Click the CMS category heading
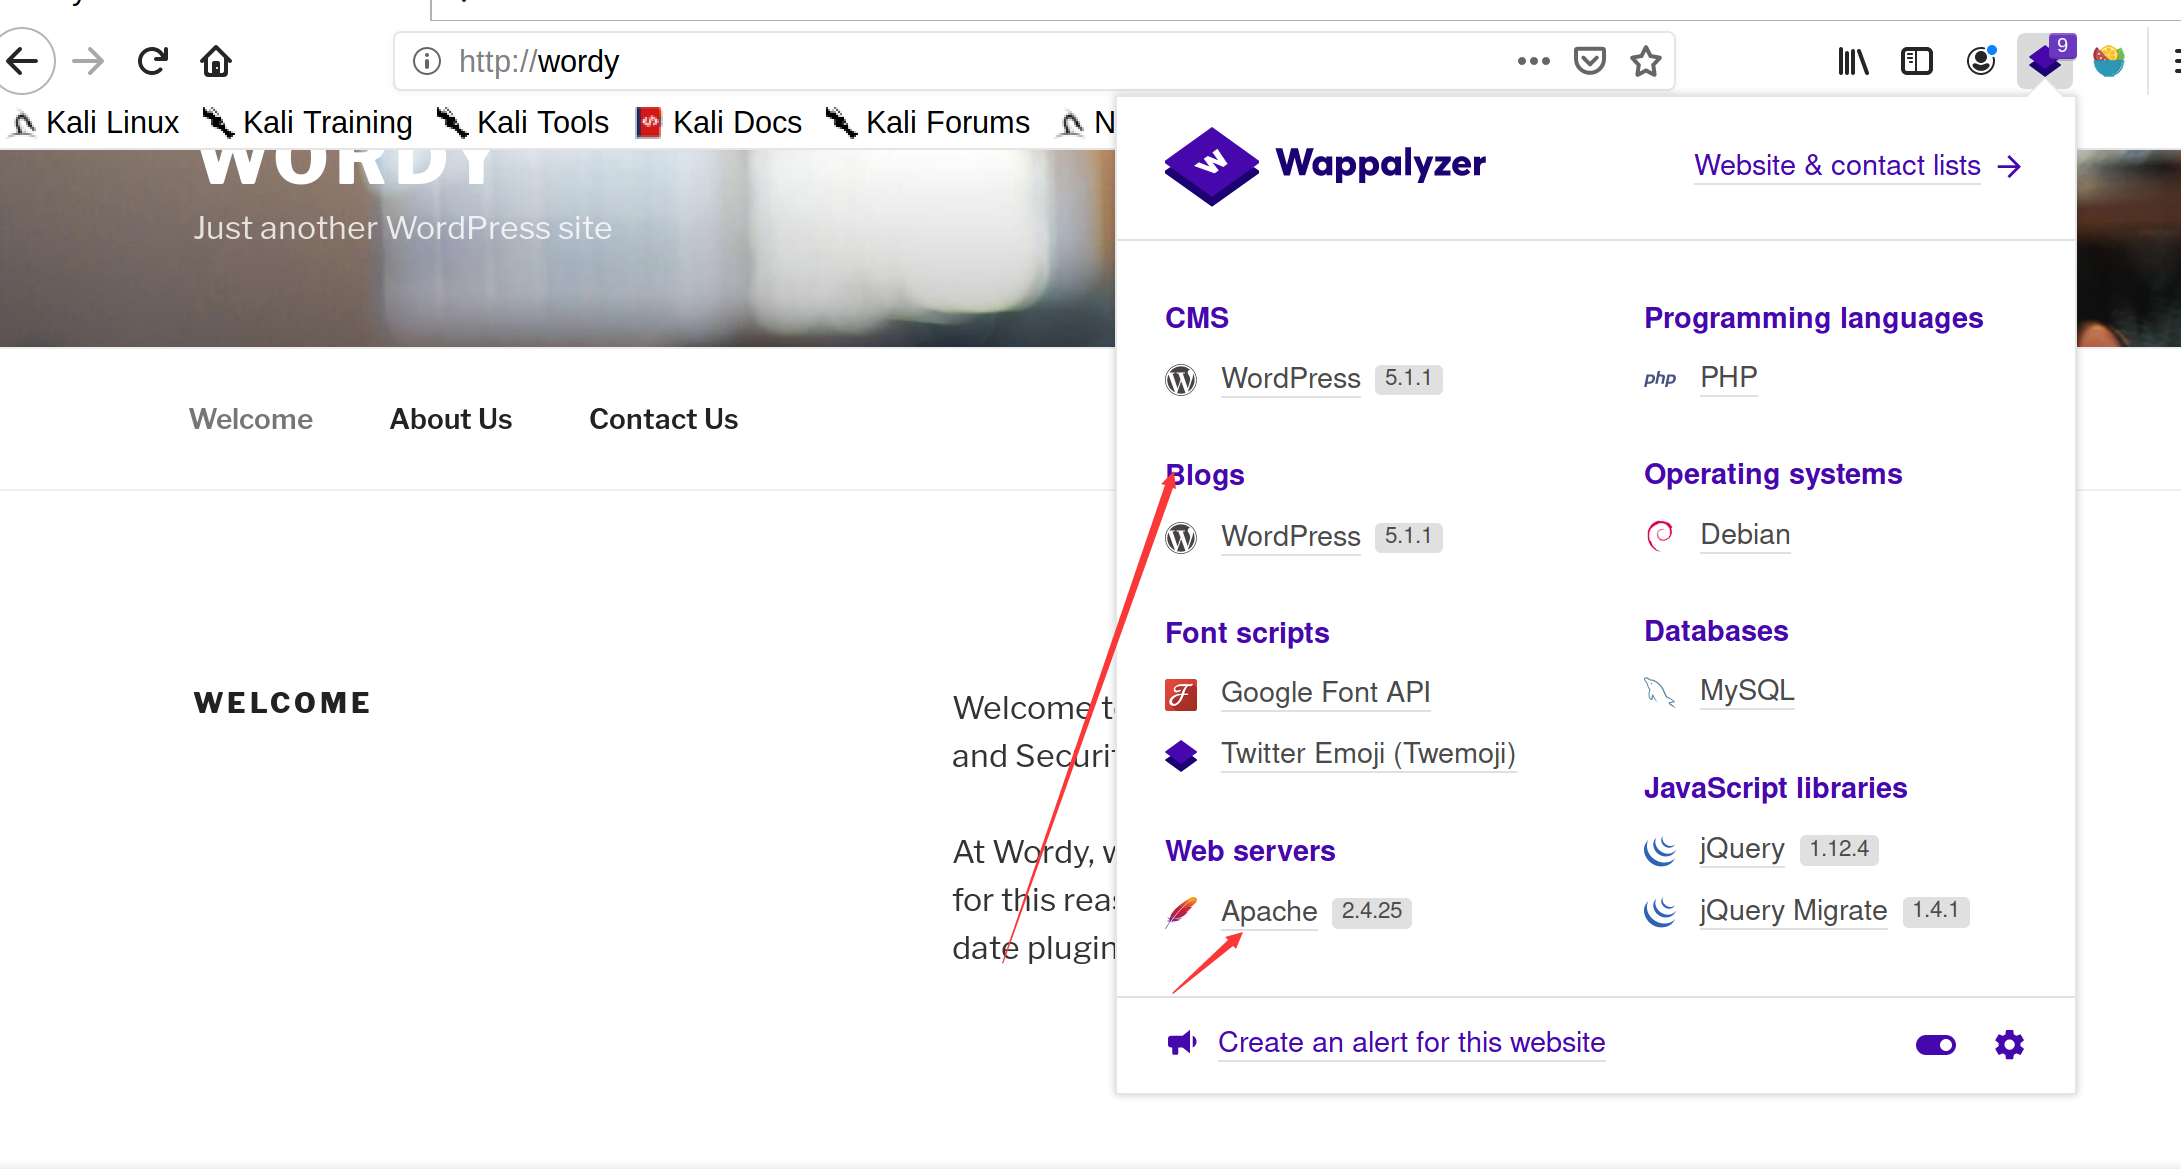Viewport: 2181px width, 1169px height. click(1197, 318)
